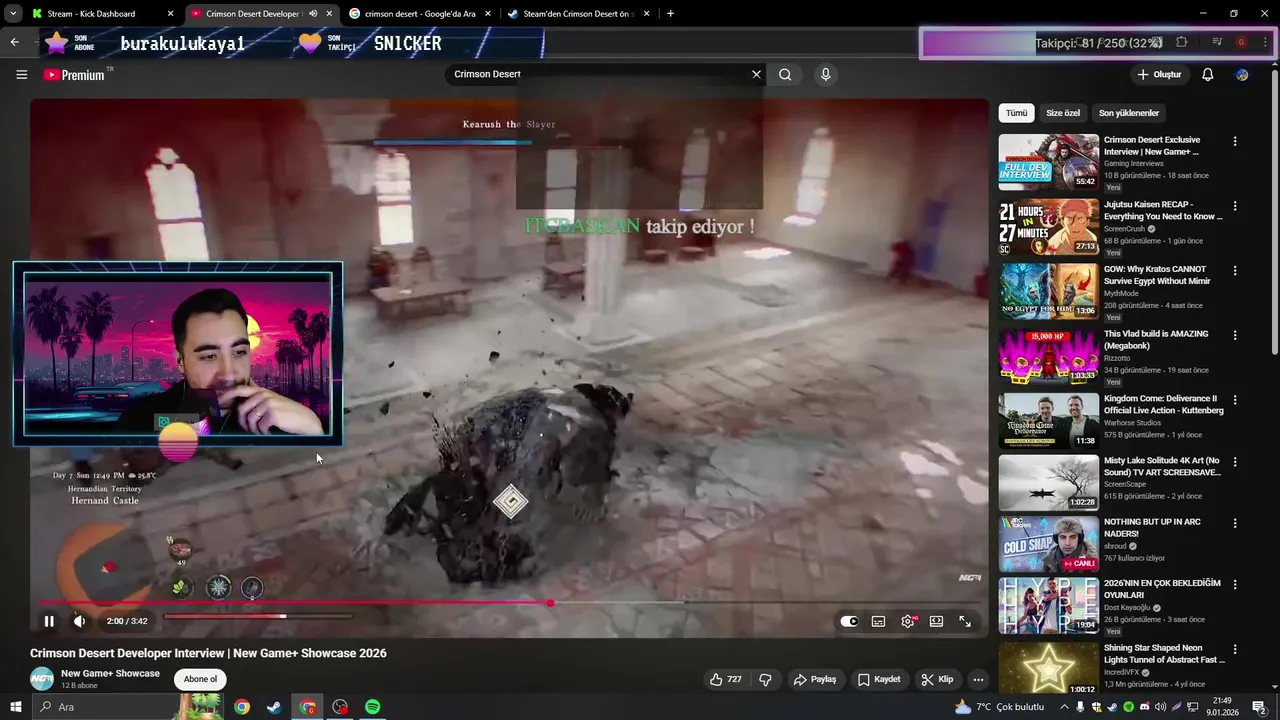Open Shining Star Shaped Neon Lights thumbnail
The width and height of the screenshot is (1280, 720).
[x=1048, y=668]
